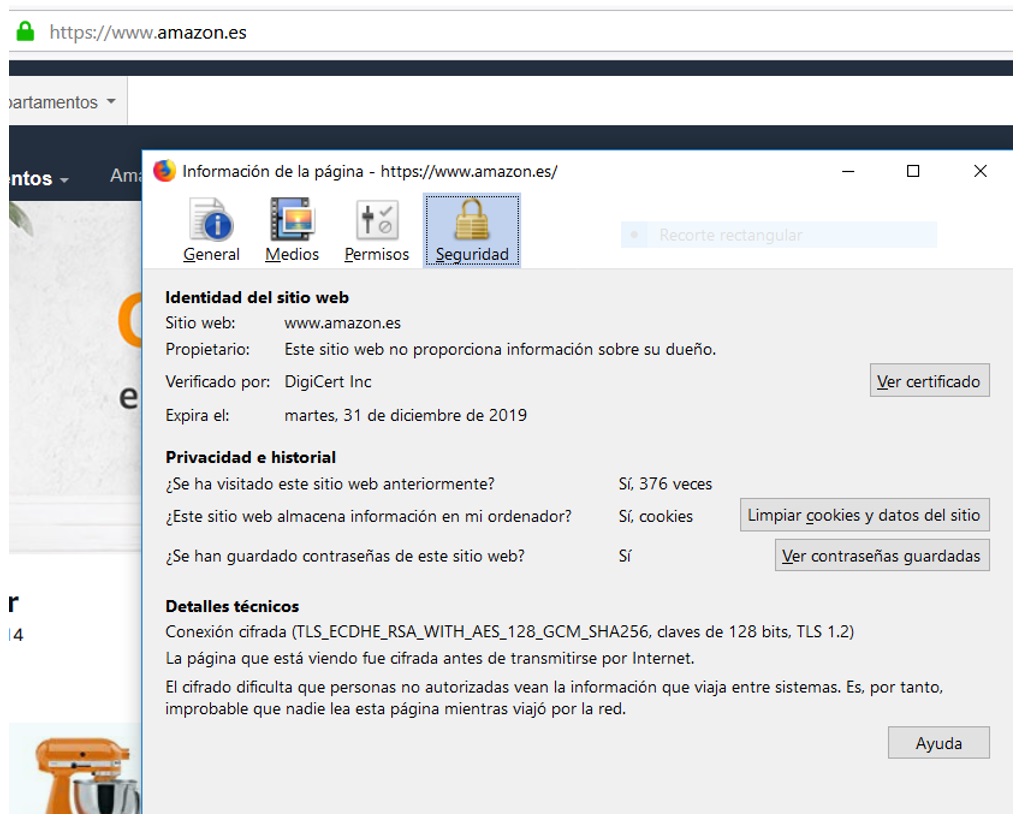1026x826 pixels.
Task: Click 'Identidad del sitio web' heading
Action: point(256,297)
